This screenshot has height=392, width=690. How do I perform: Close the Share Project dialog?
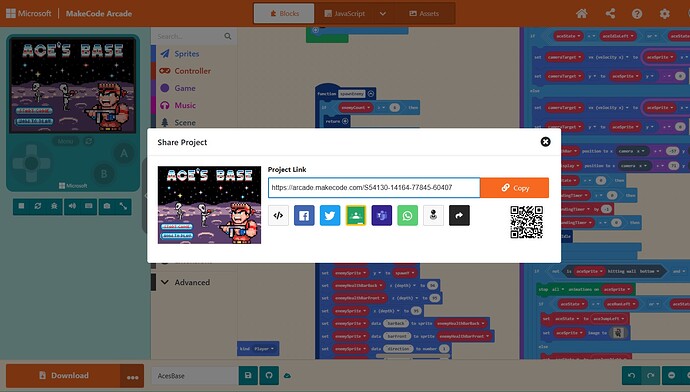coord(545,142)
